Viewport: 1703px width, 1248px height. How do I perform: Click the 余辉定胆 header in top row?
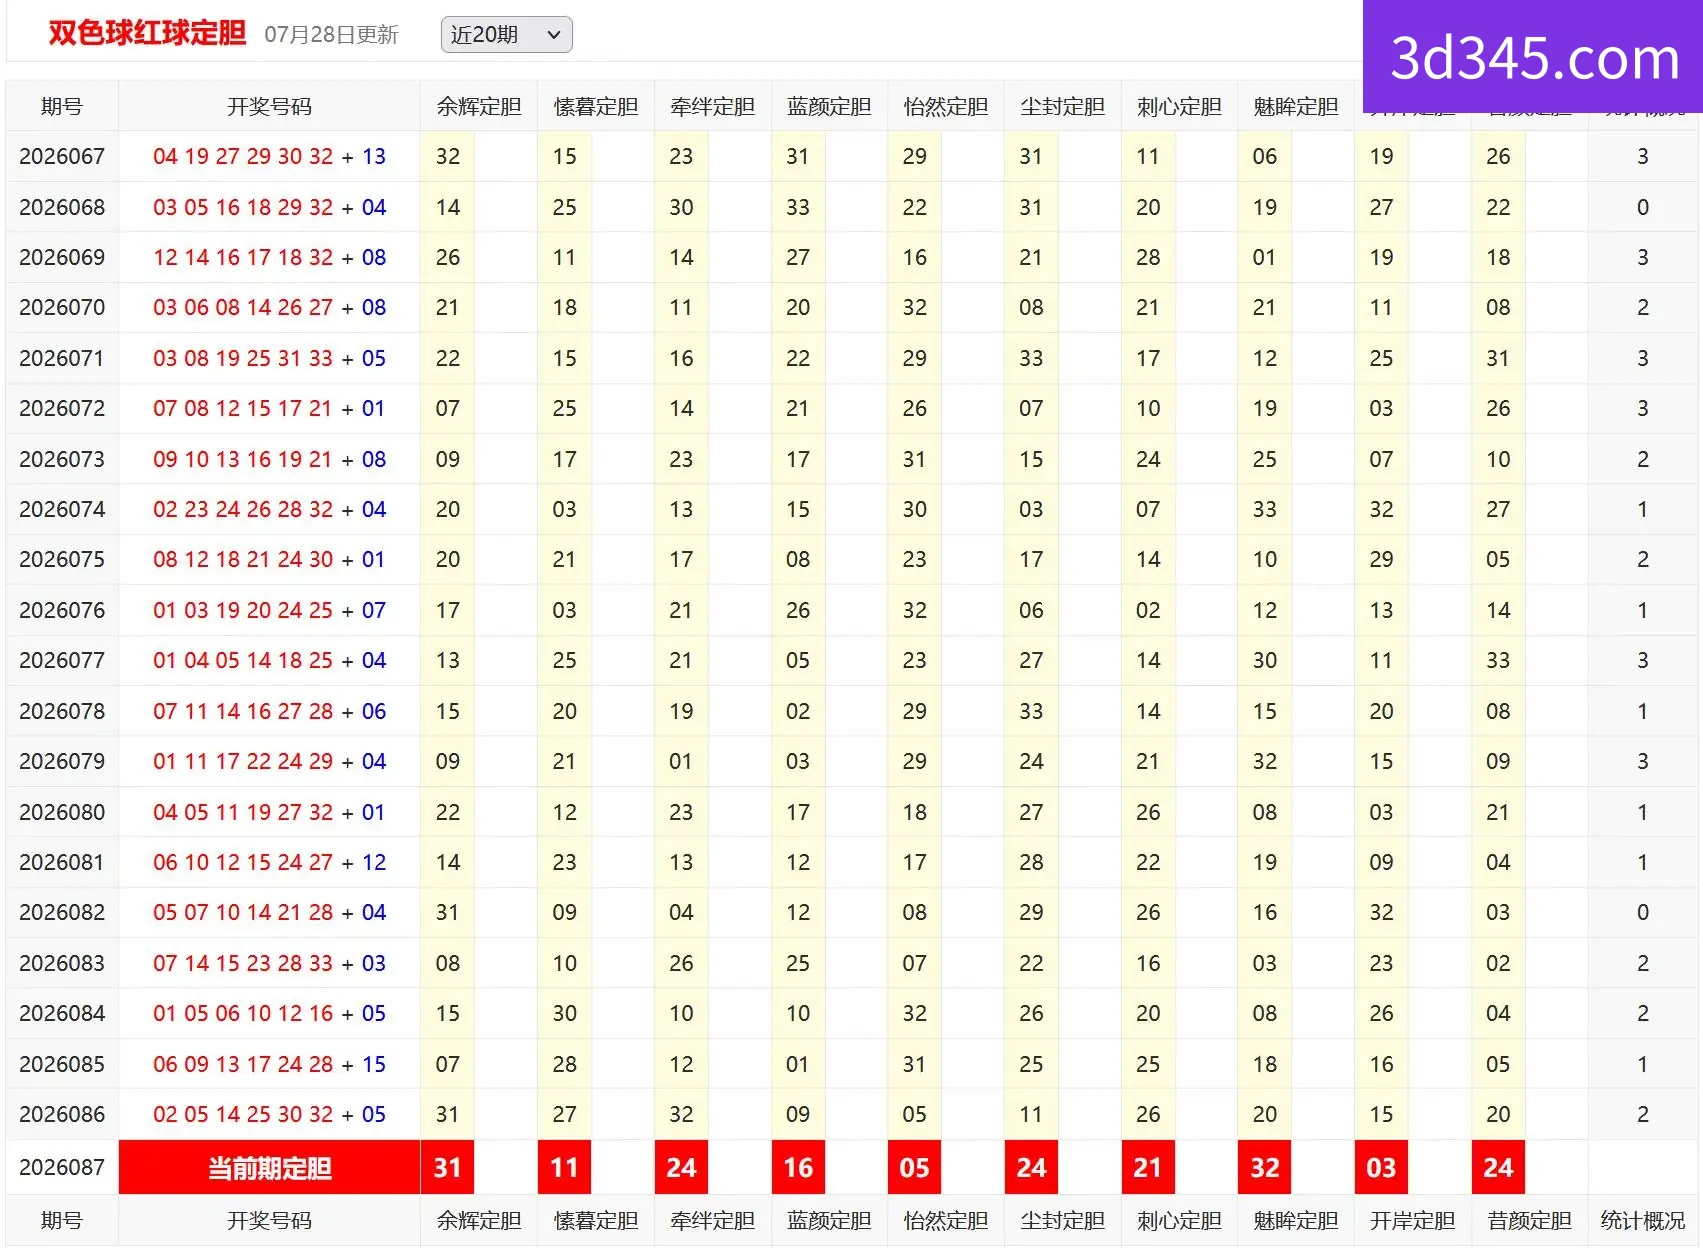point(479,107)
